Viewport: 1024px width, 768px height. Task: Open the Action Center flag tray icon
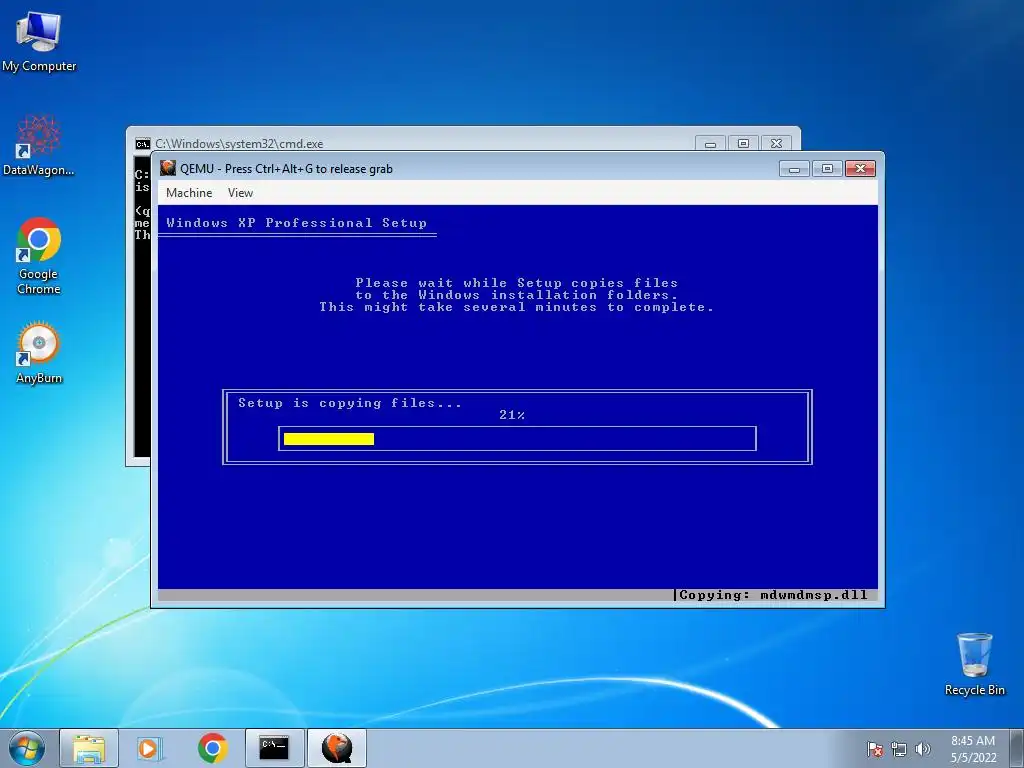point(875,749)
